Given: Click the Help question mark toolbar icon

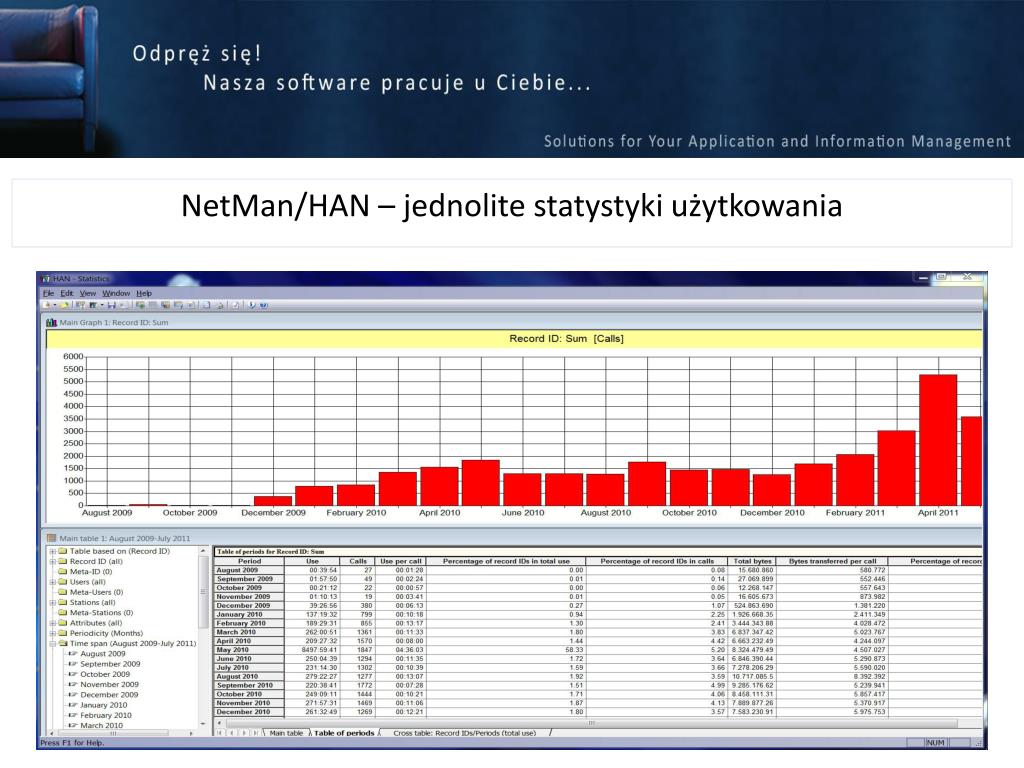Looking at the screenshot, I should click(x=252, y=305).
